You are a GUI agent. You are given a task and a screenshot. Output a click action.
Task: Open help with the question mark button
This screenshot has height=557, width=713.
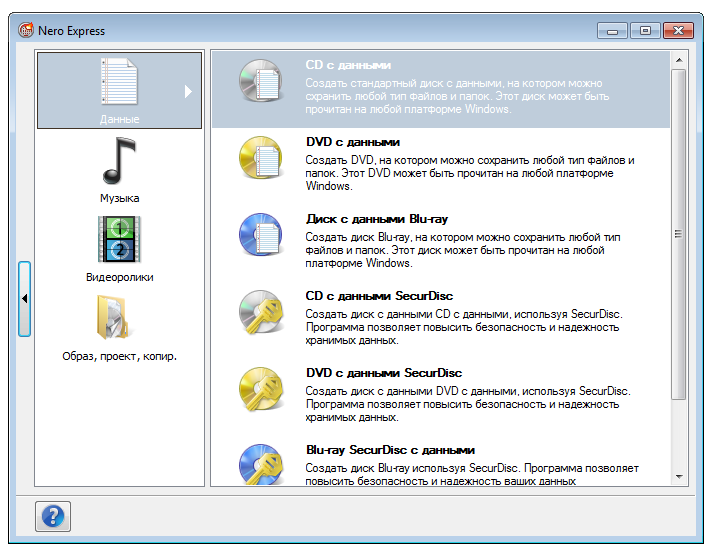point(53,516)
